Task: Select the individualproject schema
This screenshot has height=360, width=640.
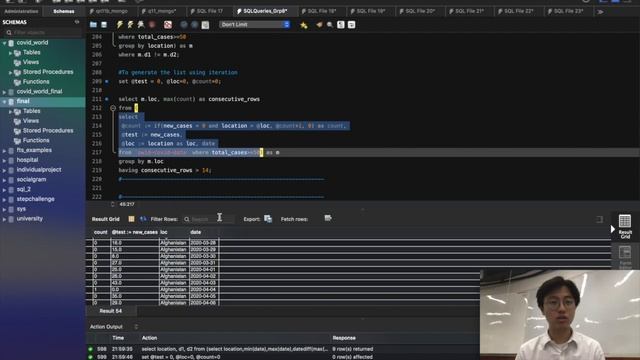Action: (x=39, y=170)
